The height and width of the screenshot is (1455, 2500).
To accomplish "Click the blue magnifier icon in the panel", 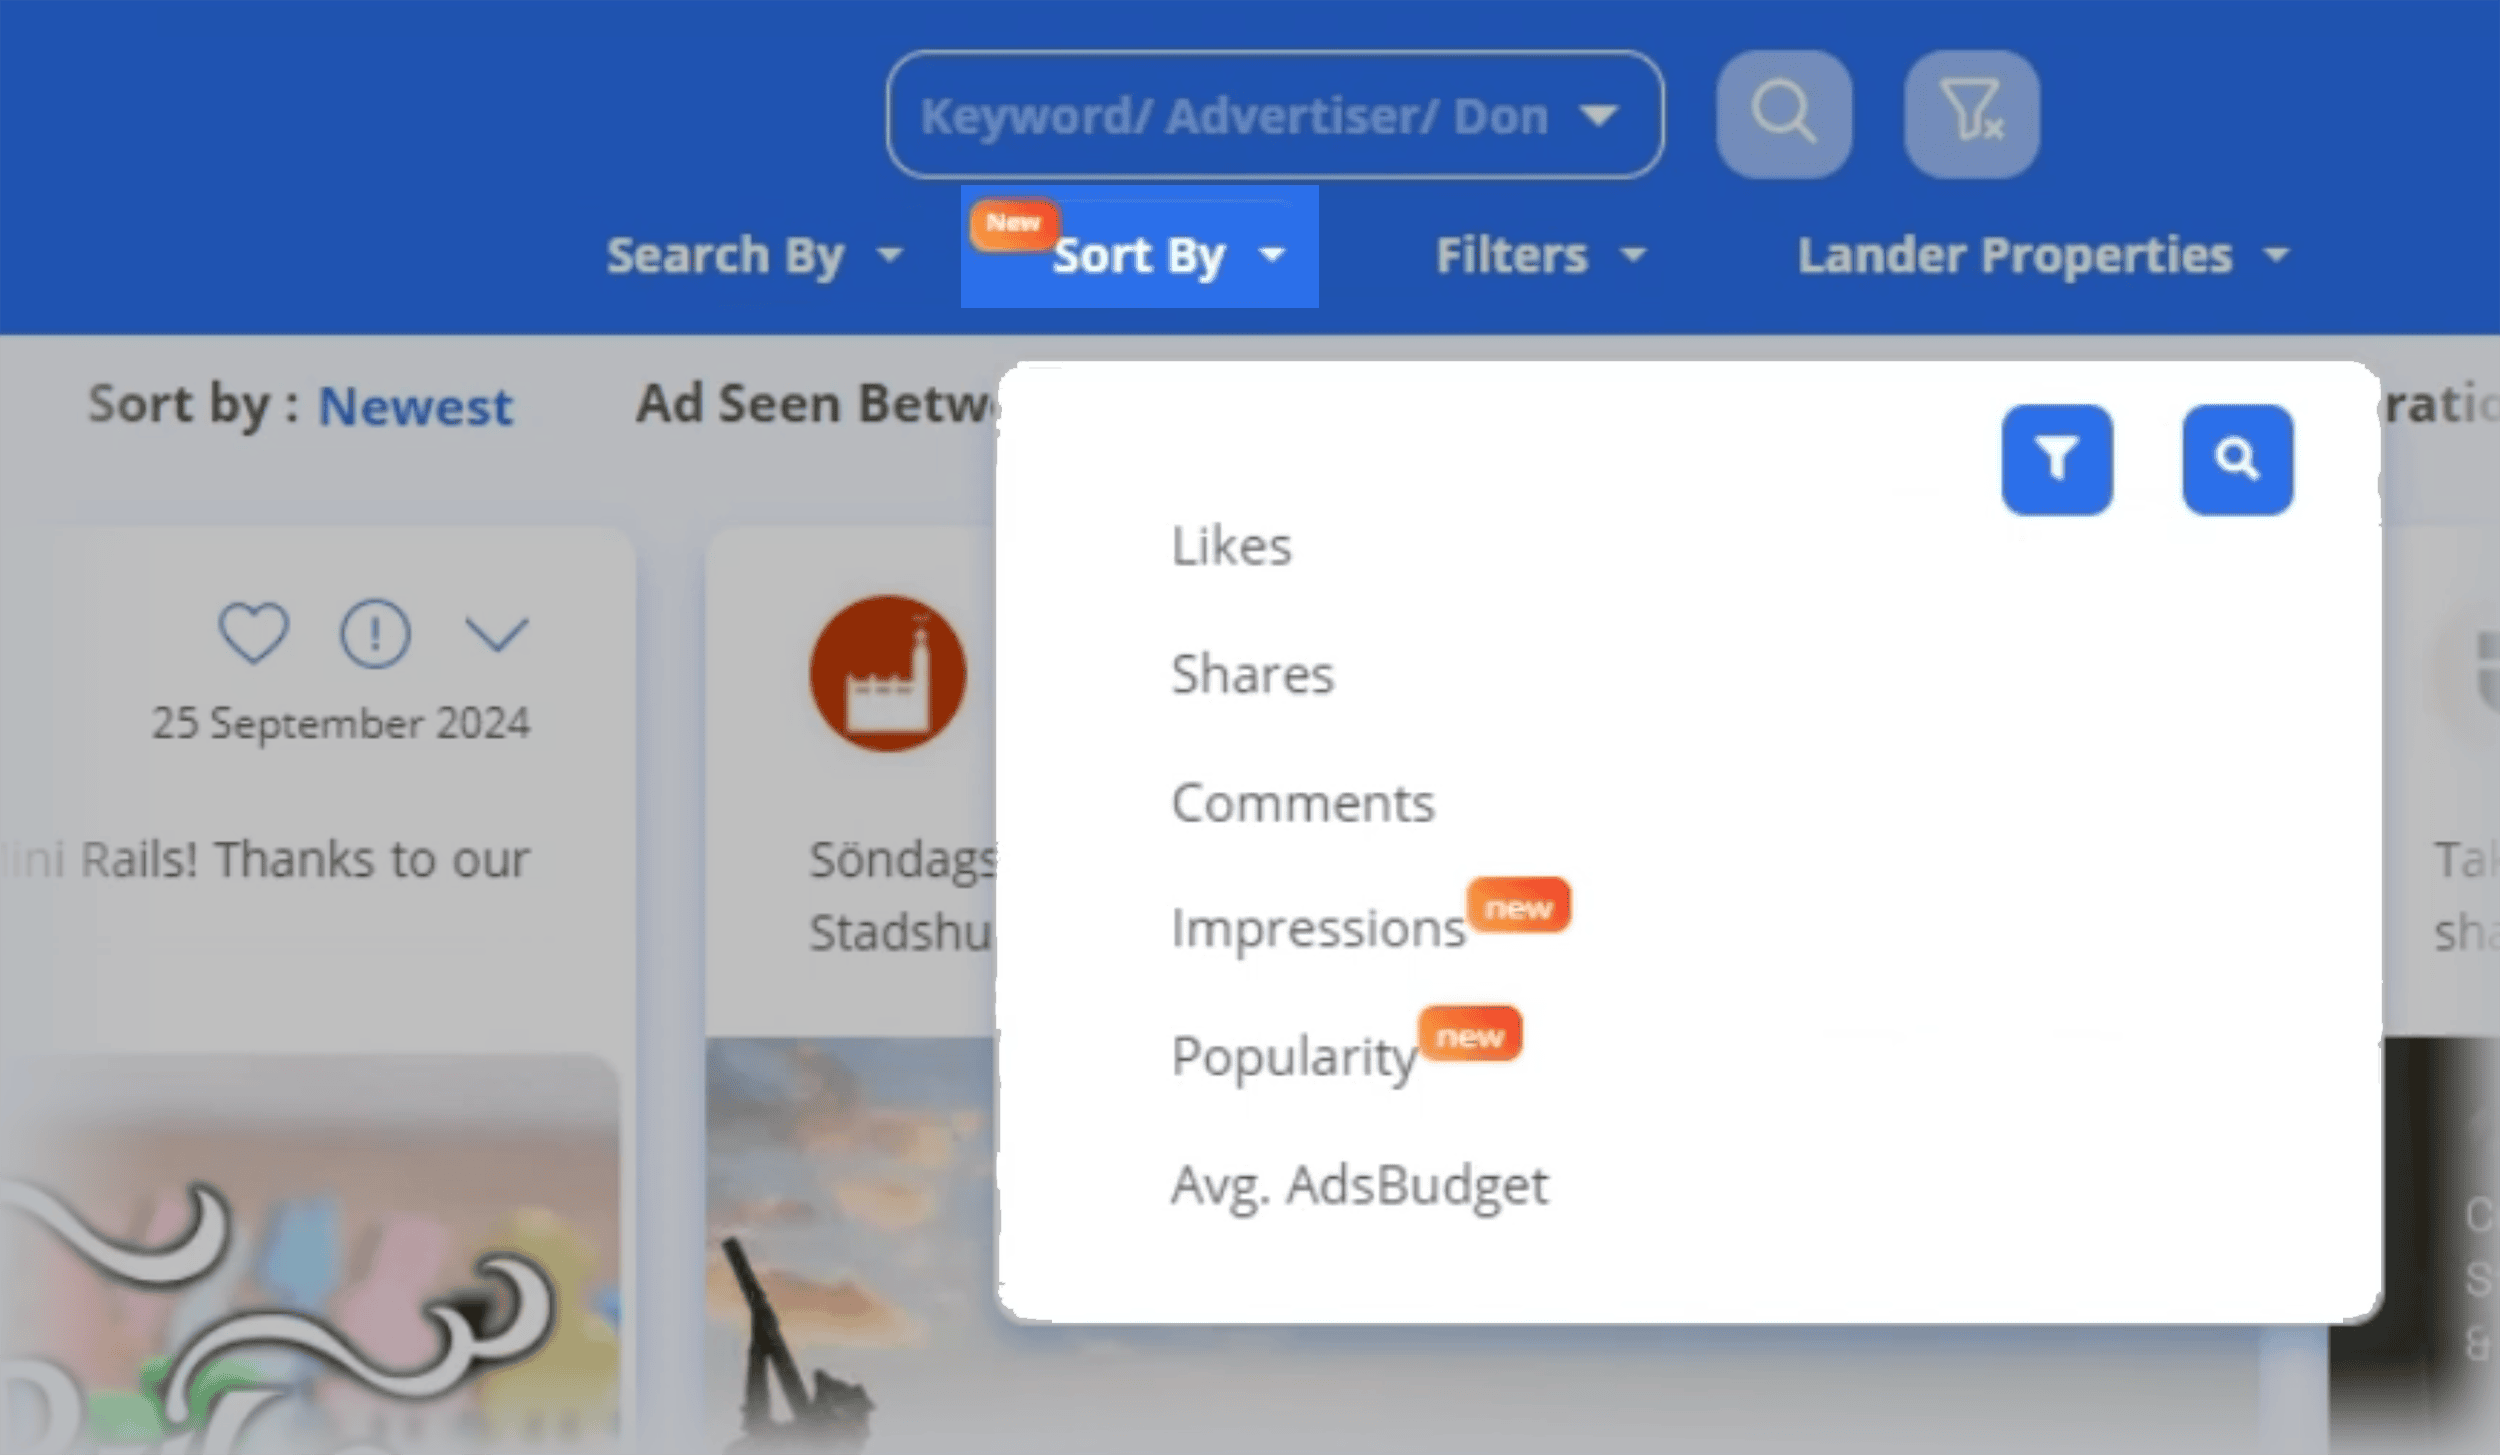I will coord(2239,460).
